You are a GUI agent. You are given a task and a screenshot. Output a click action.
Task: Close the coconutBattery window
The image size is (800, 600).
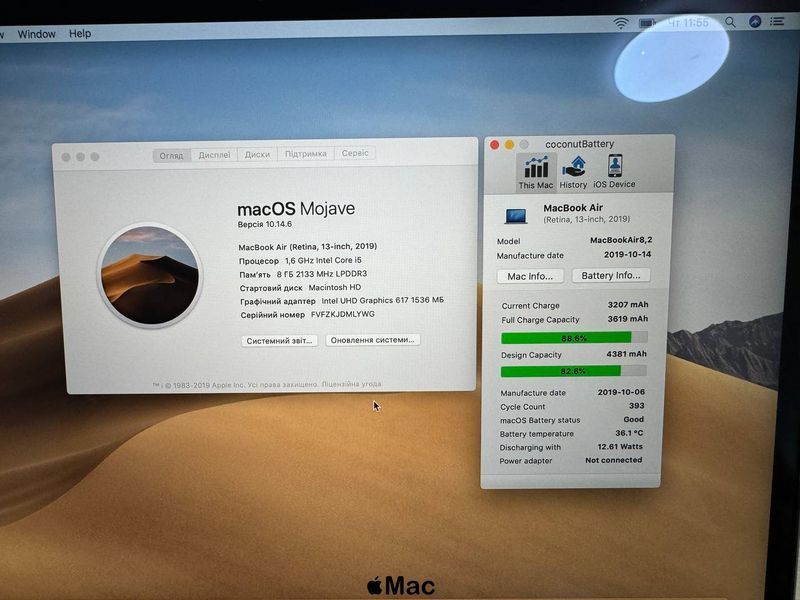click(494, 145)
